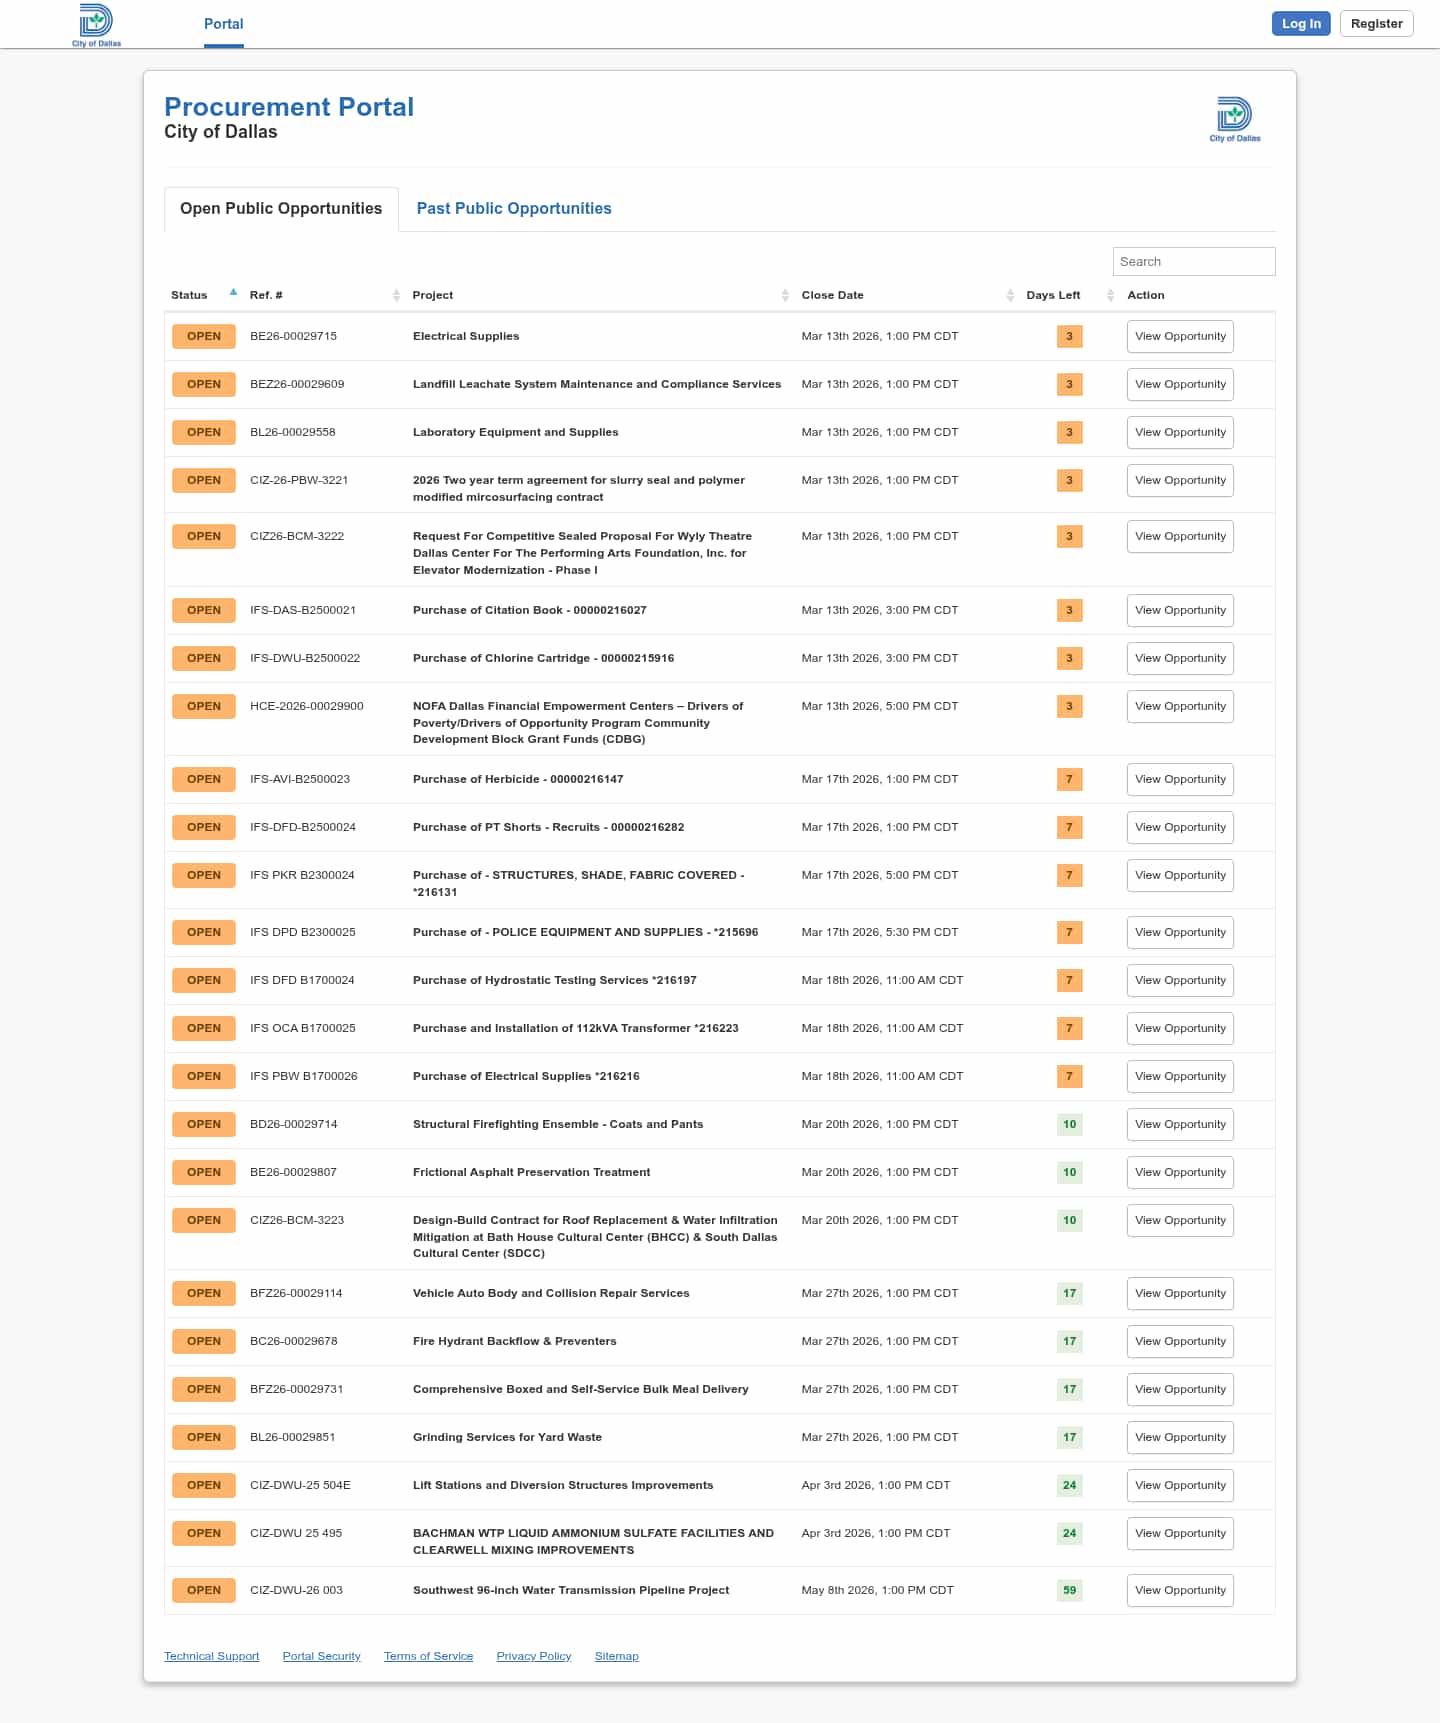
Task: Click the Log In button
Action: pyautogui.click(x=1300, y=24)
